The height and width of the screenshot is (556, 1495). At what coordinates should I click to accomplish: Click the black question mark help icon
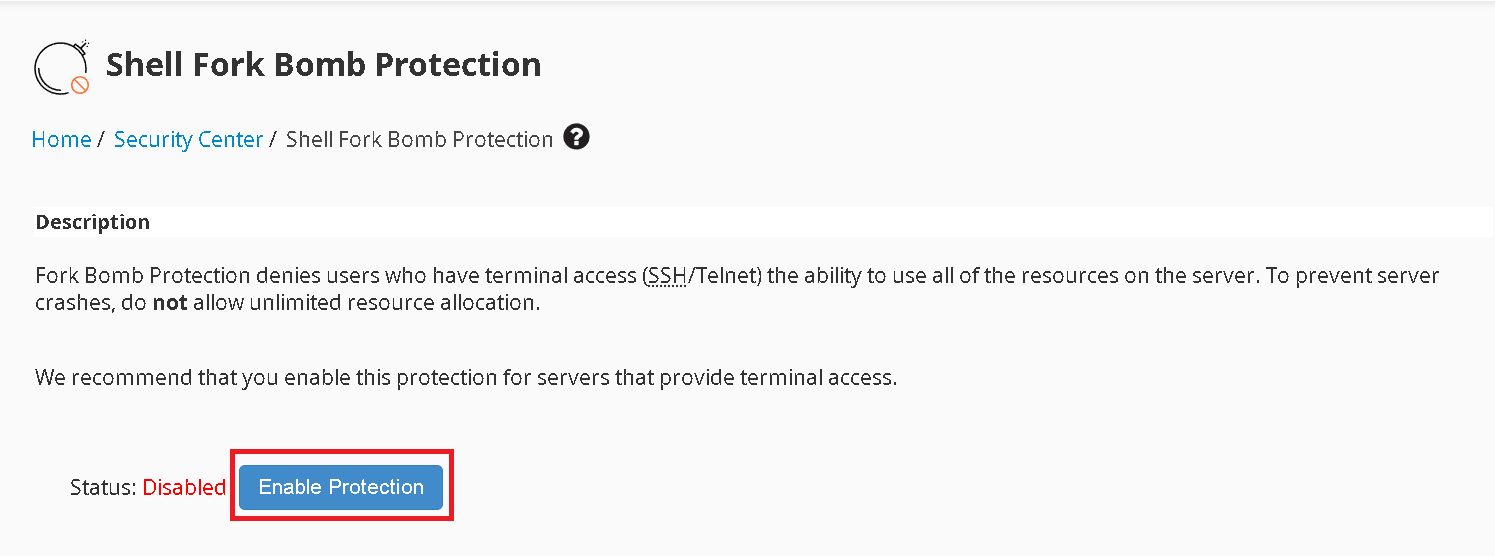point(576,137)
